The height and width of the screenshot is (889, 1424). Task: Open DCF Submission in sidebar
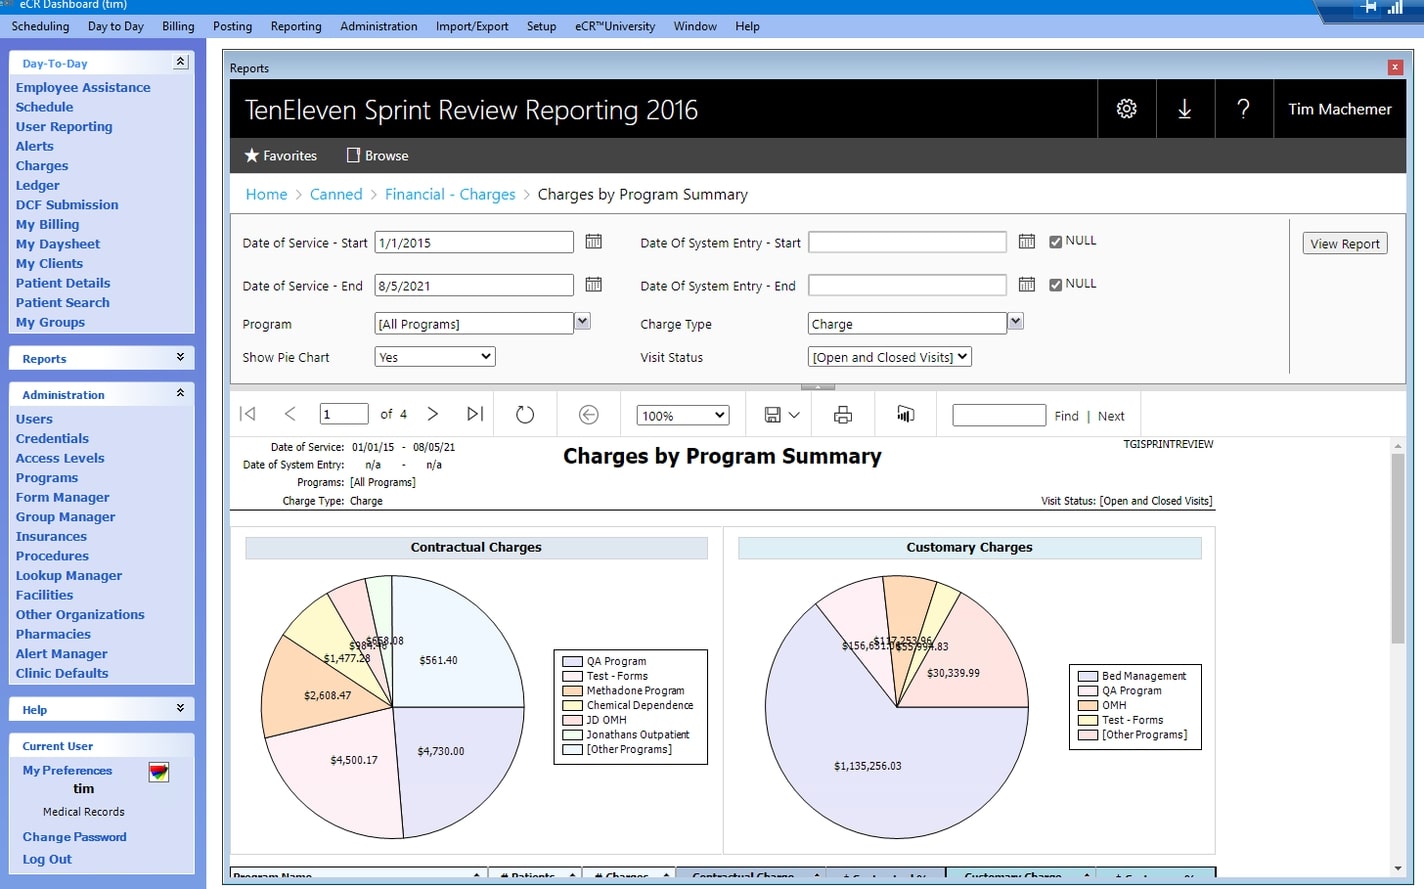67,204
